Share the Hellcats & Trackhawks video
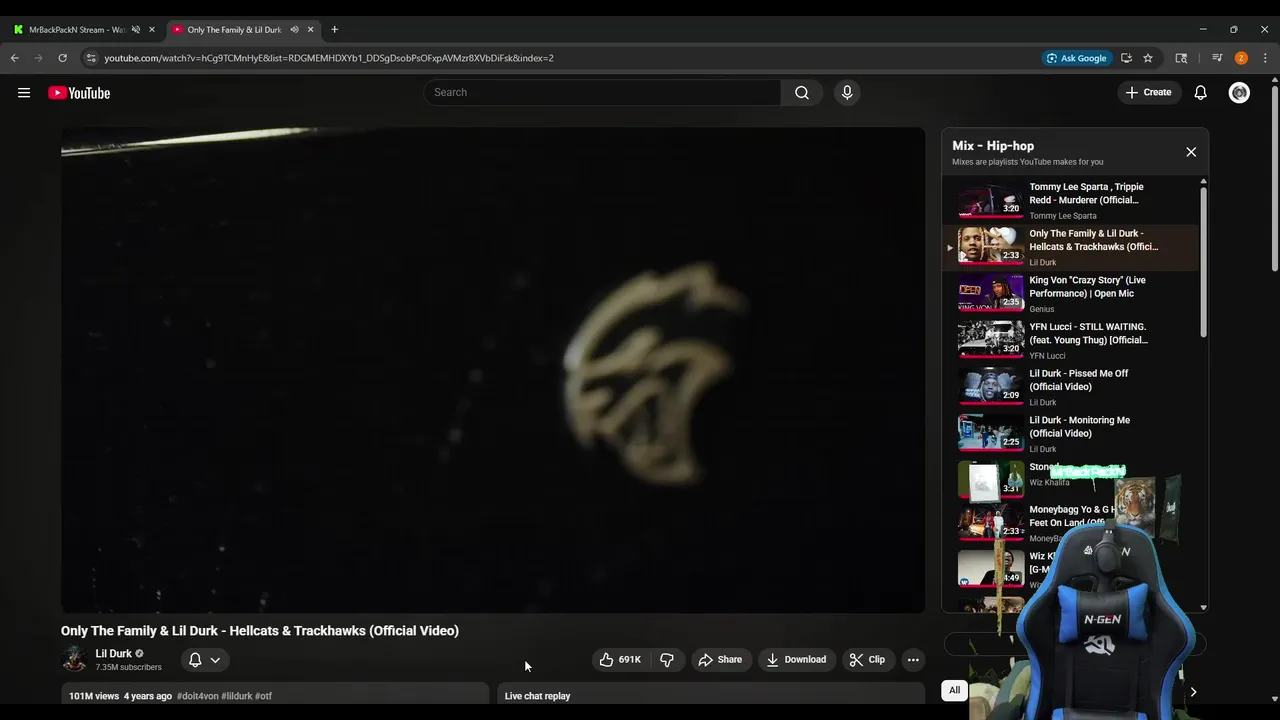 (x=720, y=660)
